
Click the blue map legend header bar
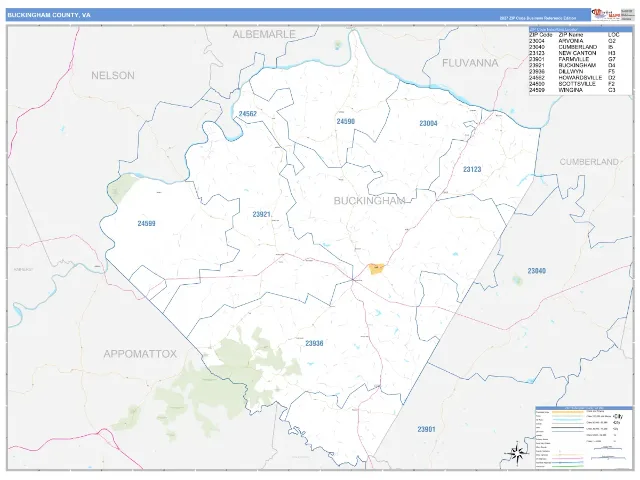(584, 408)
